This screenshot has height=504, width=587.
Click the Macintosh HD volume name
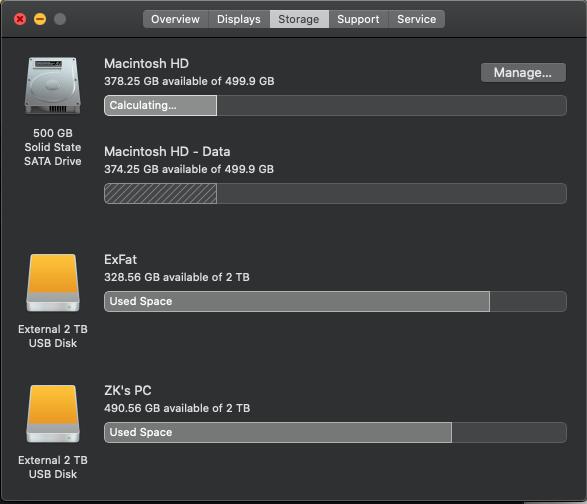(x=146, y=64)
